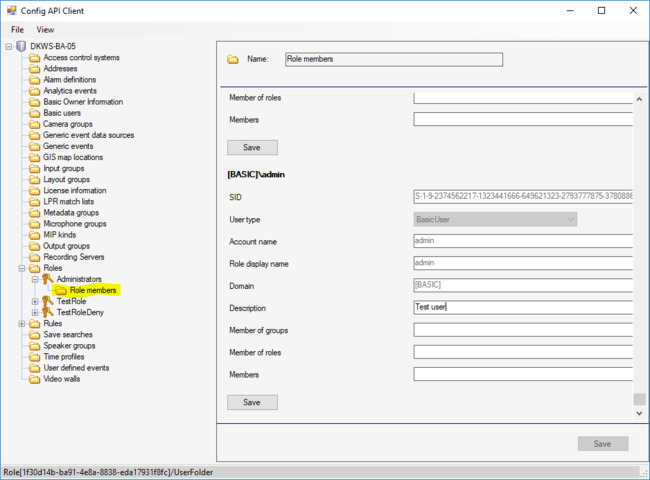Click the Description input field
The width and height of the screenshot is (650, 480).
click(522, 308)
